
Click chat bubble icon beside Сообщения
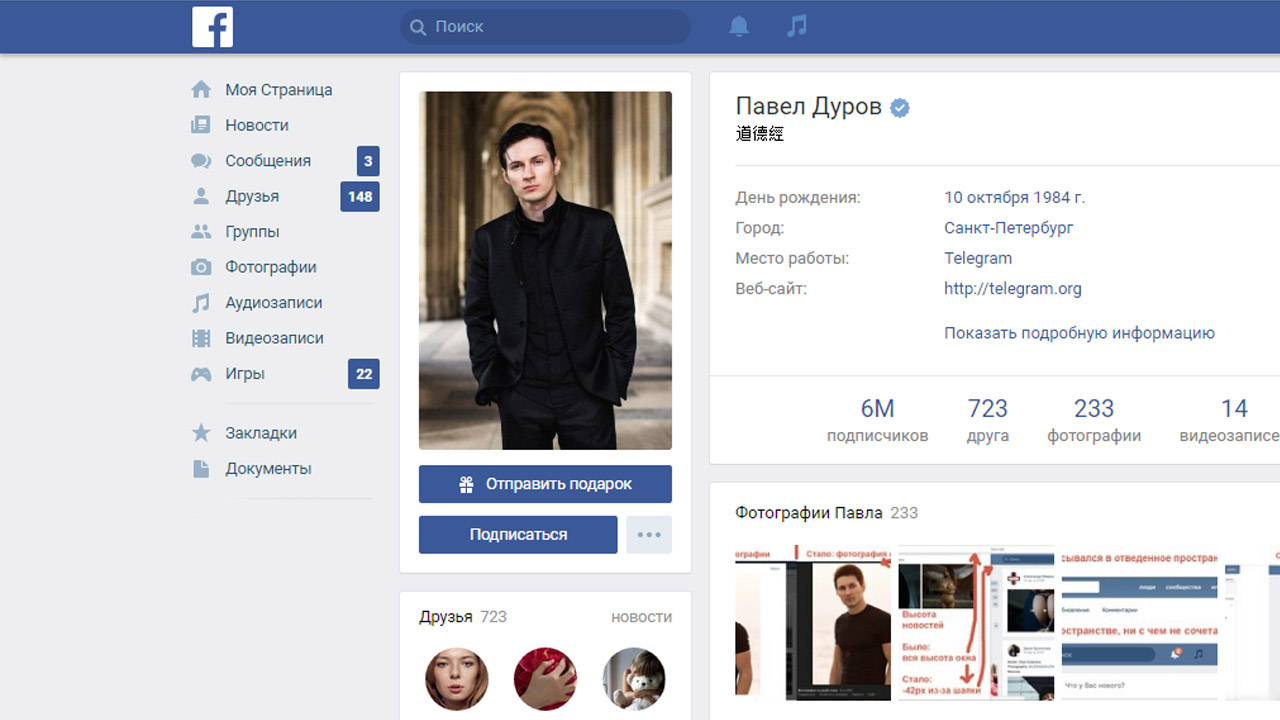pos(201,161)
